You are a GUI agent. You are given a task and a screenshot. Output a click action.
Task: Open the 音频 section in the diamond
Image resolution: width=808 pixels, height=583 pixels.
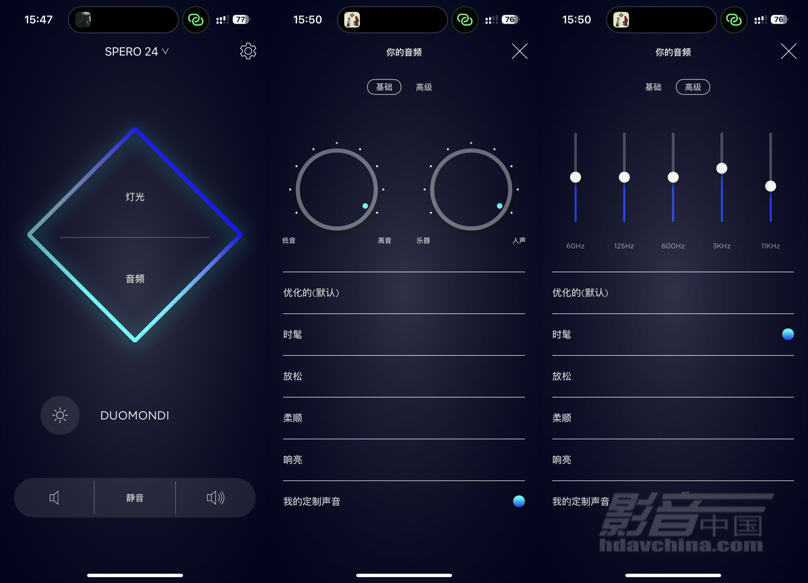click(x=135, y=279)
